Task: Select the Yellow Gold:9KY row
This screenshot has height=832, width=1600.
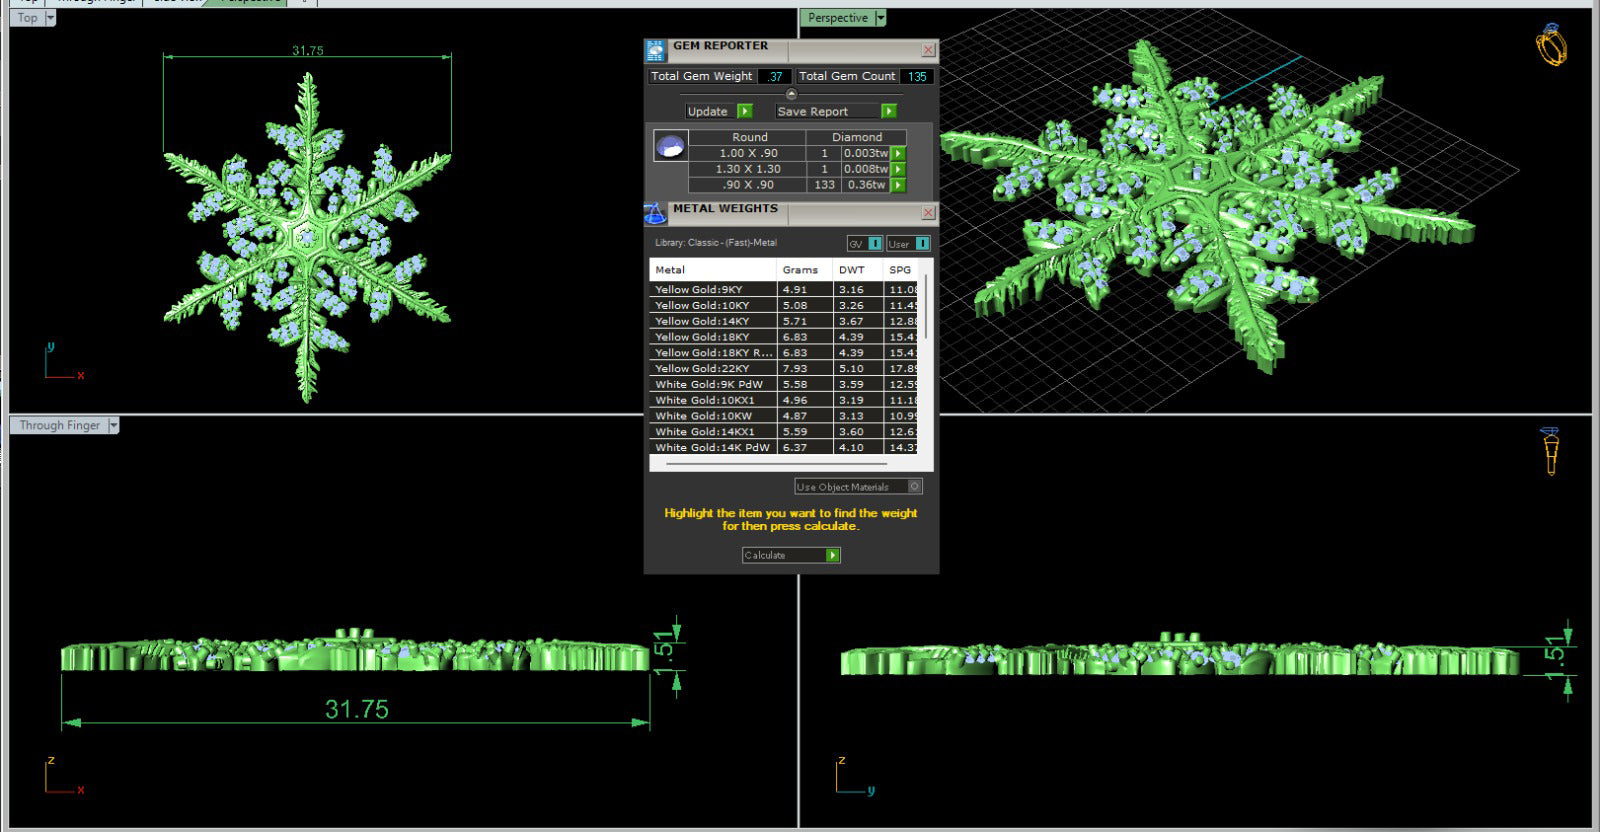Action: coord(784,289)
